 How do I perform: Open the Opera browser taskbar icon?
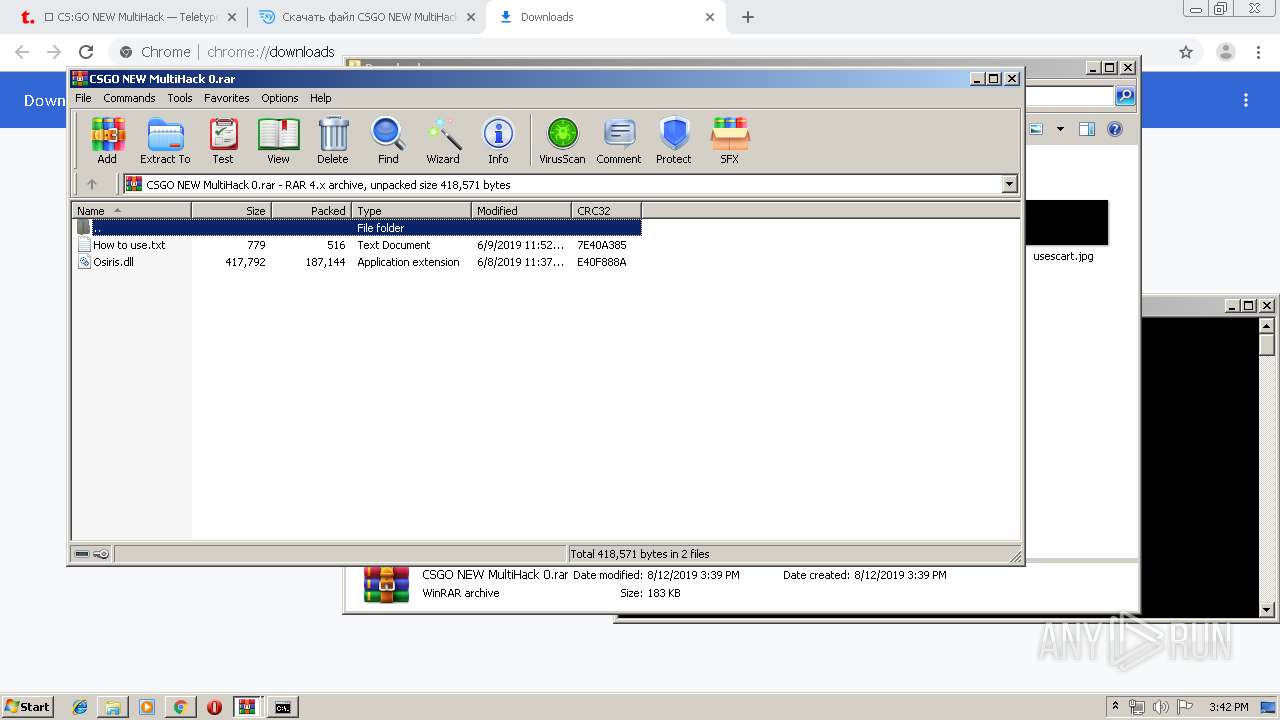click(x=214, y=707)
